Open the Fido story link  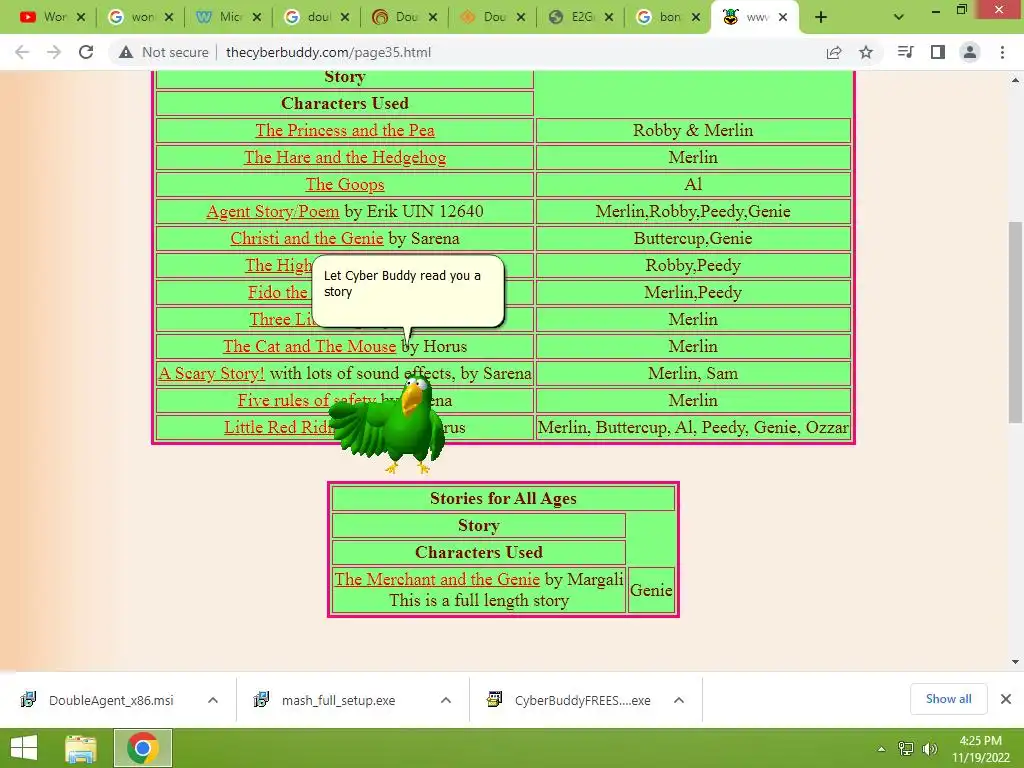coord(278,293)
